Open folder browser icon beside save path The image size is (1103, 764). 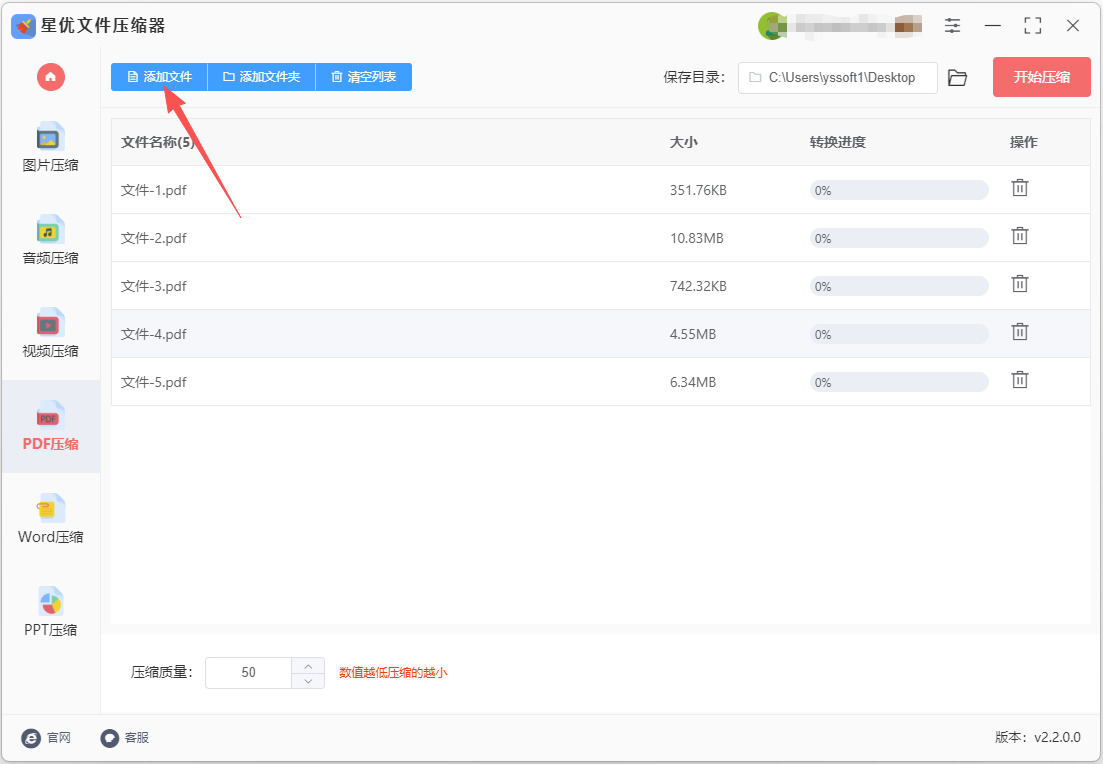tap(957, 77)
